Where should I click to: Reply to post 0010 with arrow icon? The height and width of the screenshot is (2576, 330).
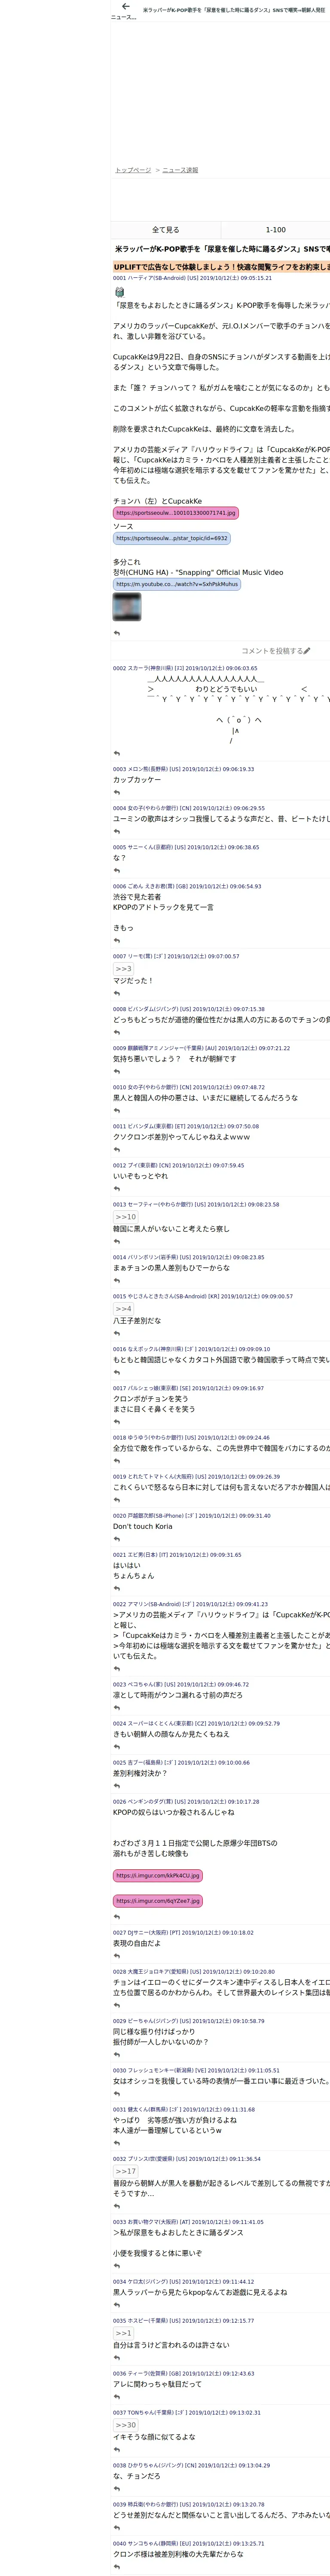117,1111
